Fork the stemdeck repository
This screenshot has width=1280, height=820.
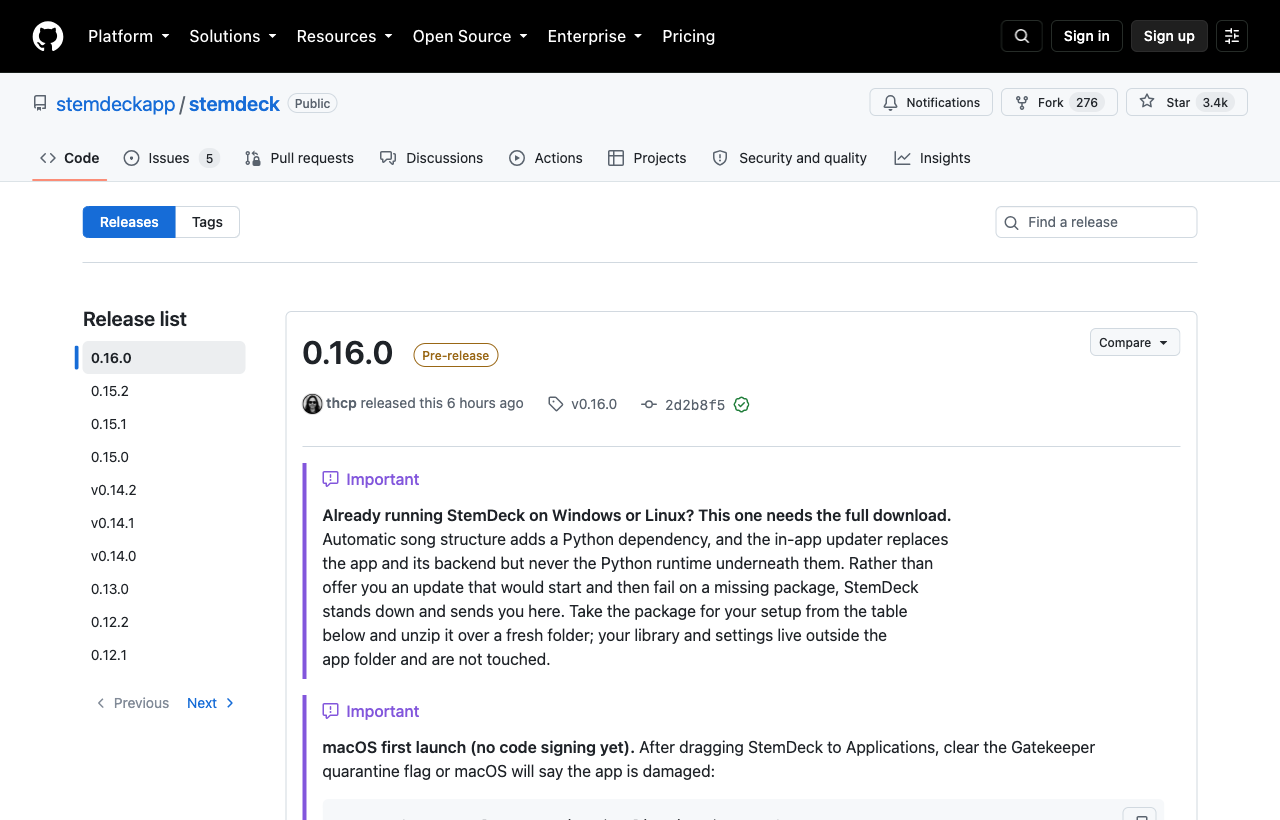pos(1059,102)
